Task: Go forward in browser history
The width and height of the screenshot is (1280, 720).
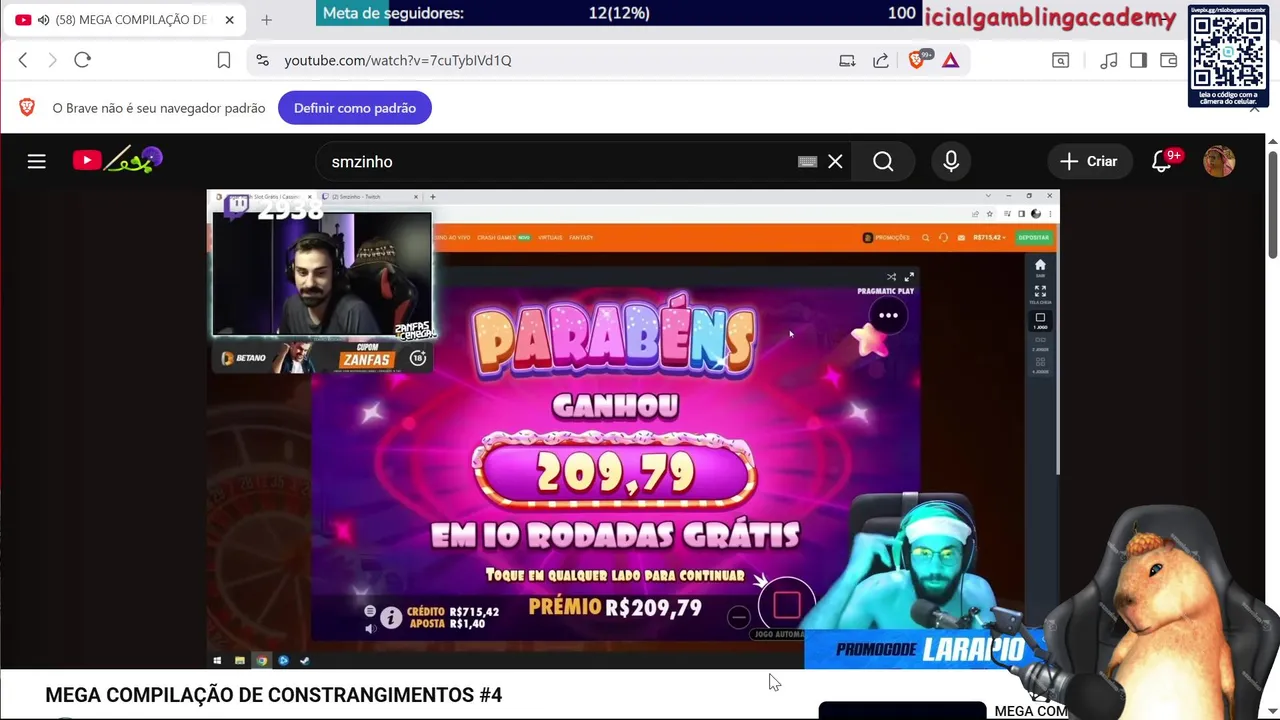Action: coord(52,60)
